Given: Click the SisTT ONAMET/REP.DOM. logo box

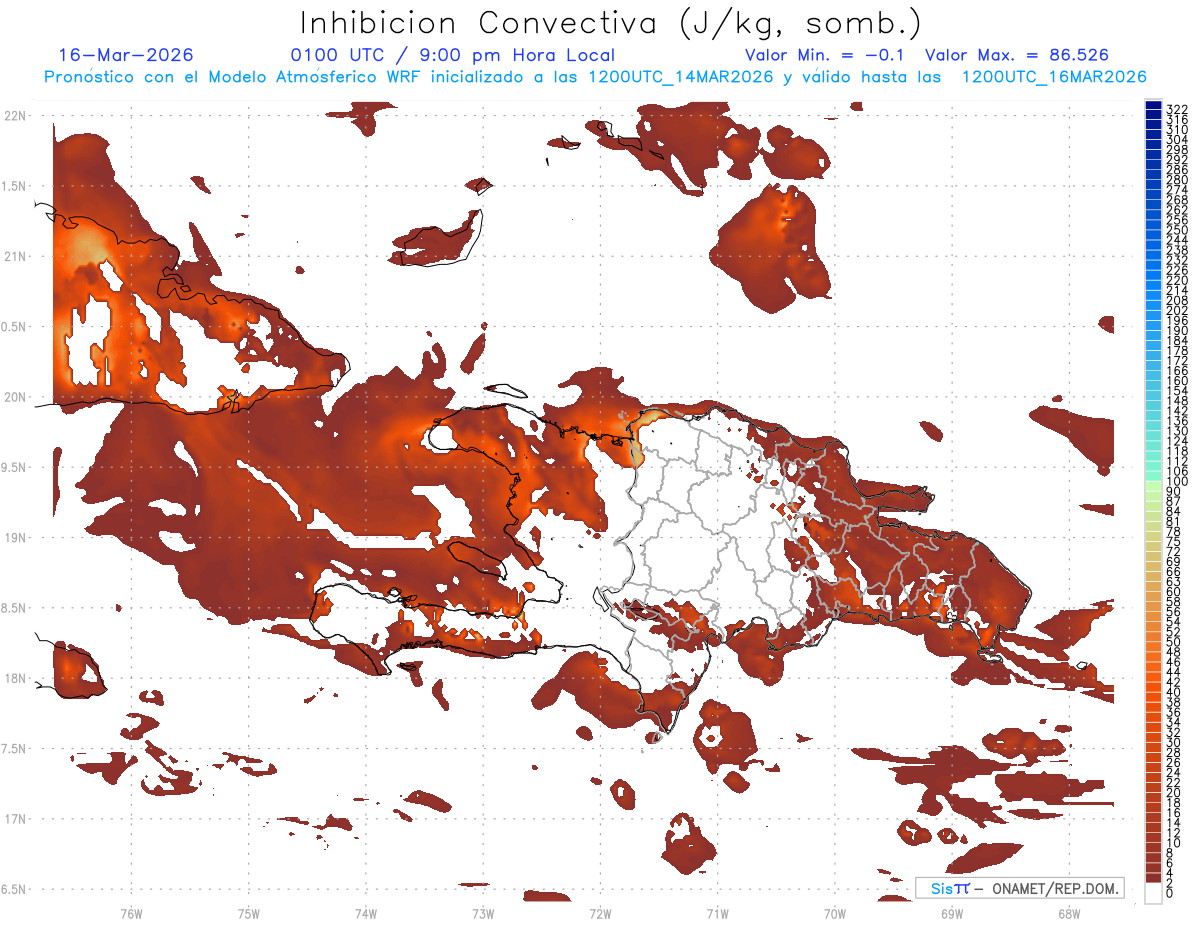Looking at the screenshot, I should coord(1019,888).
